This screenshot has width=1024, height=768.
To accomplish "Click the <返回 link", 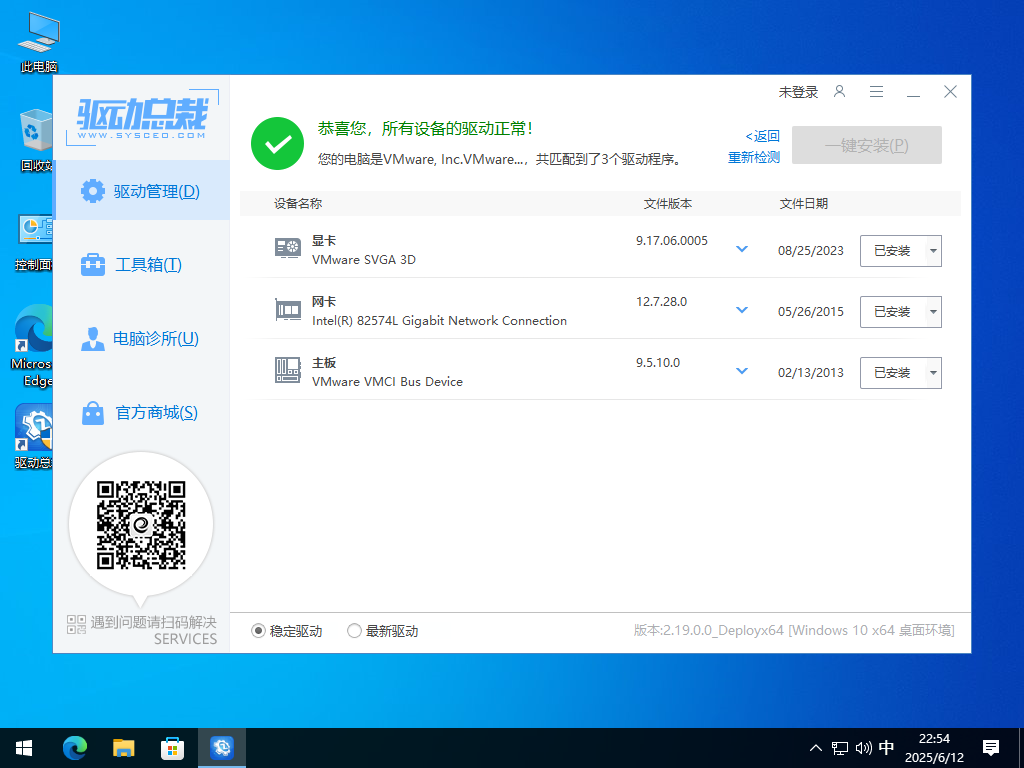I will click(762, 136).
